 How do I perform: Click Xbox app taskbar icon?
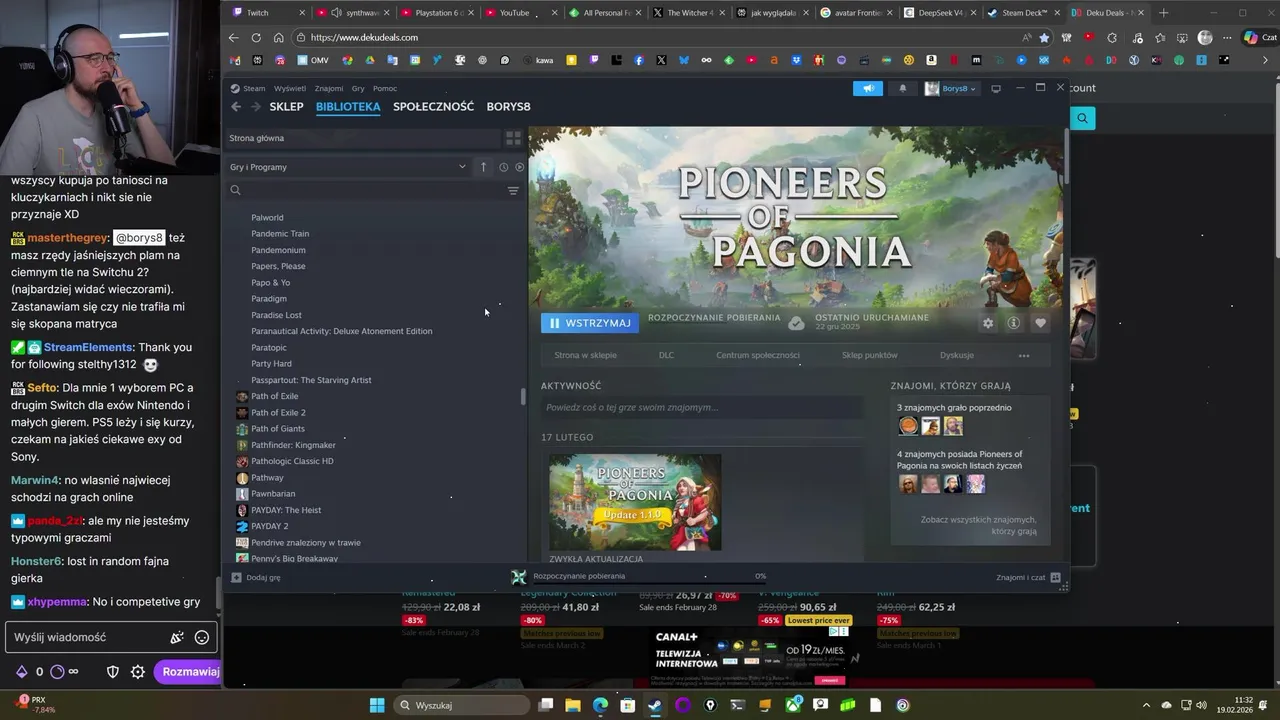click(793, 705)
